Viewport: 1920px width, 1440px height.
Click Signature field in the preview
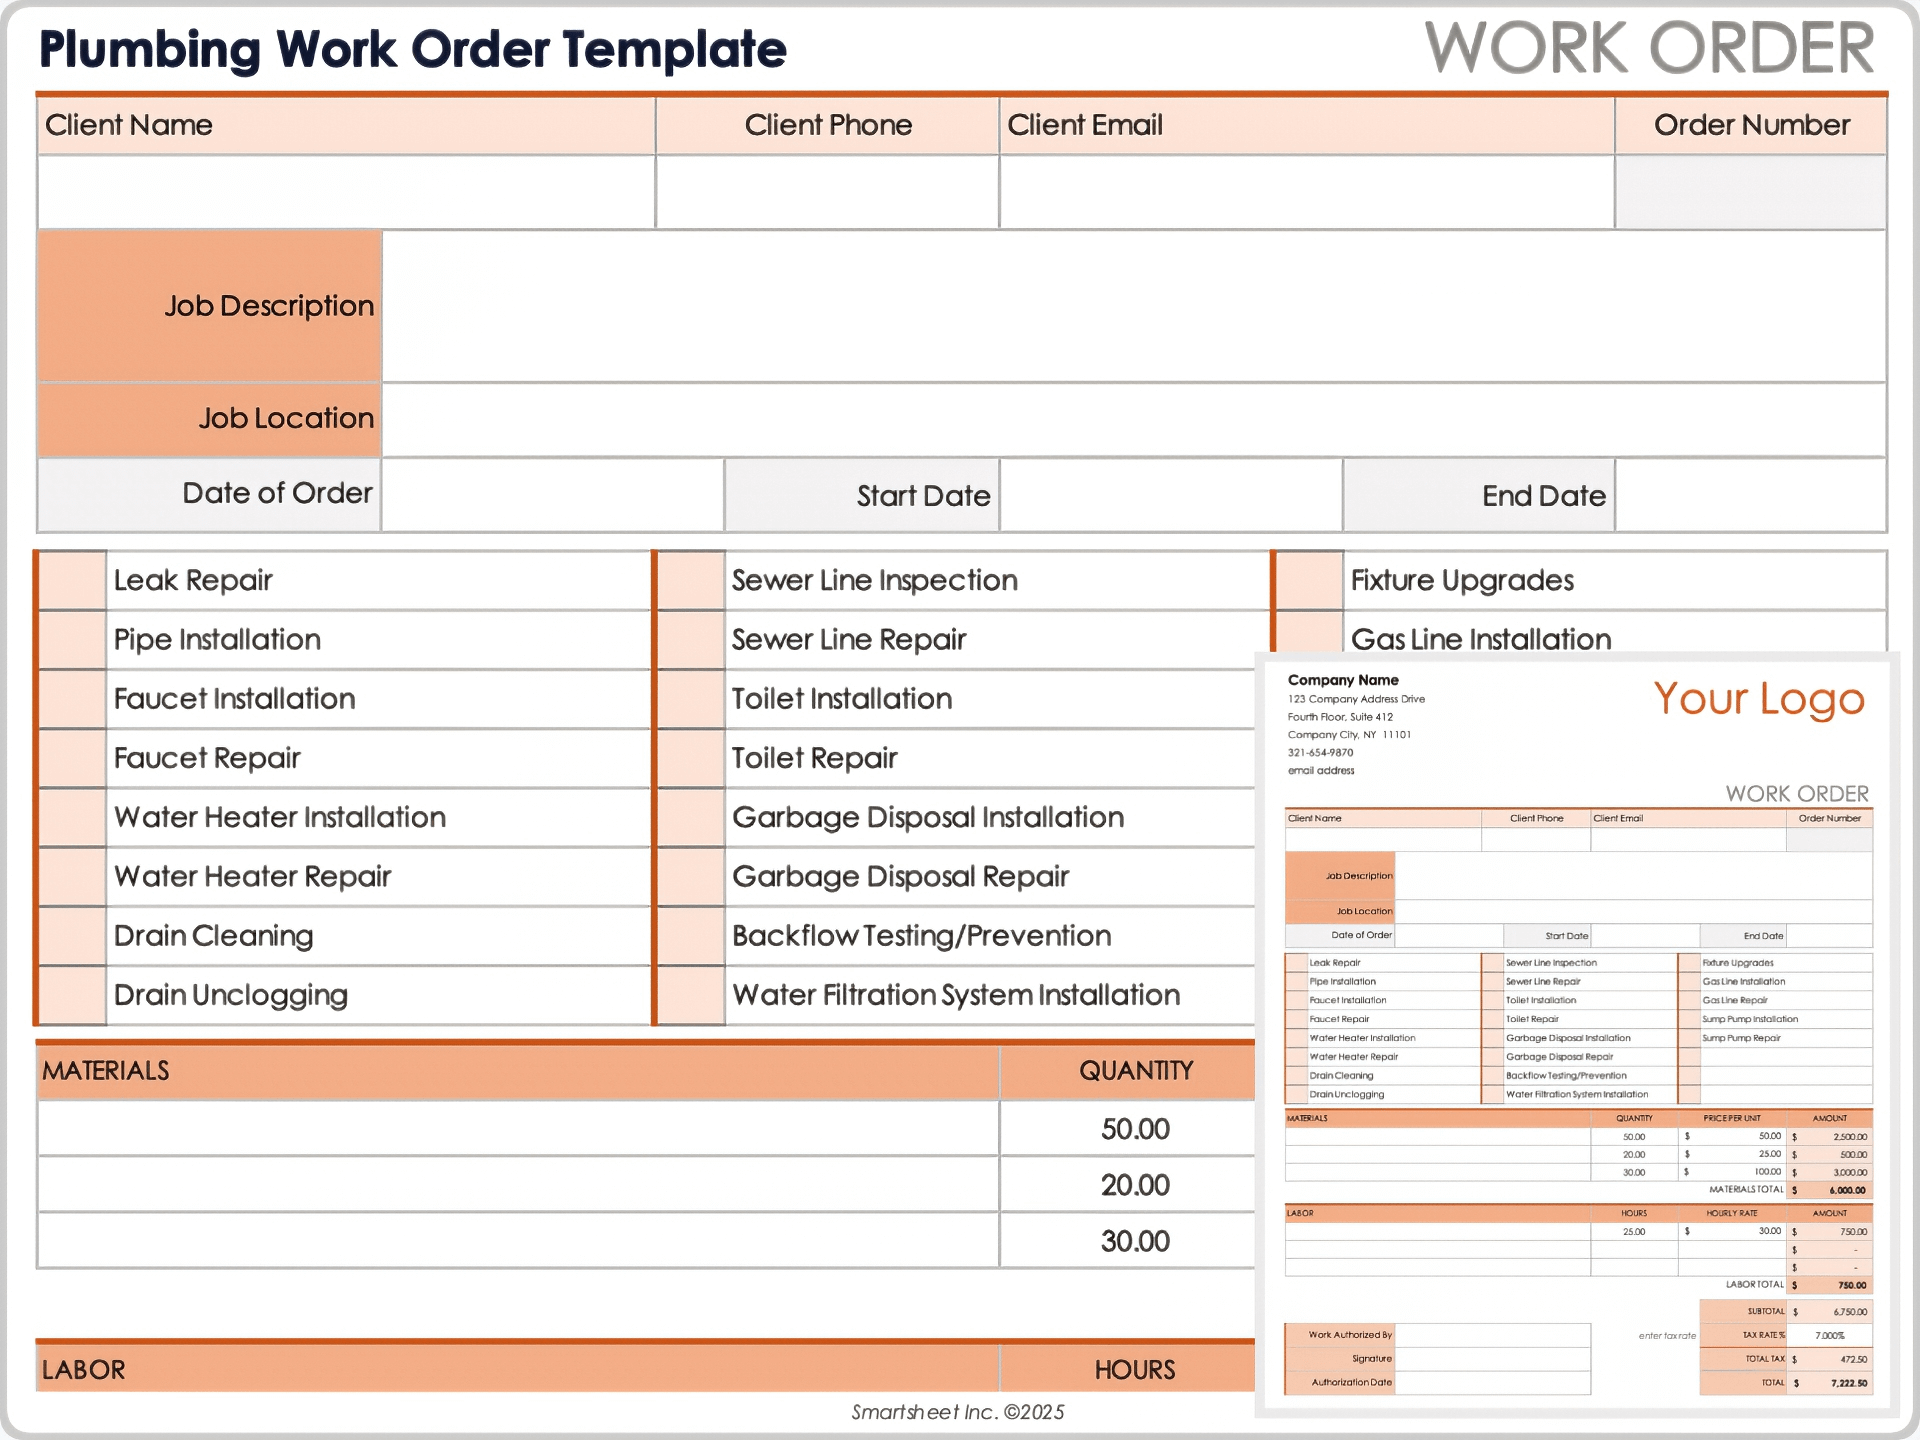[x=1493, y=1359]
